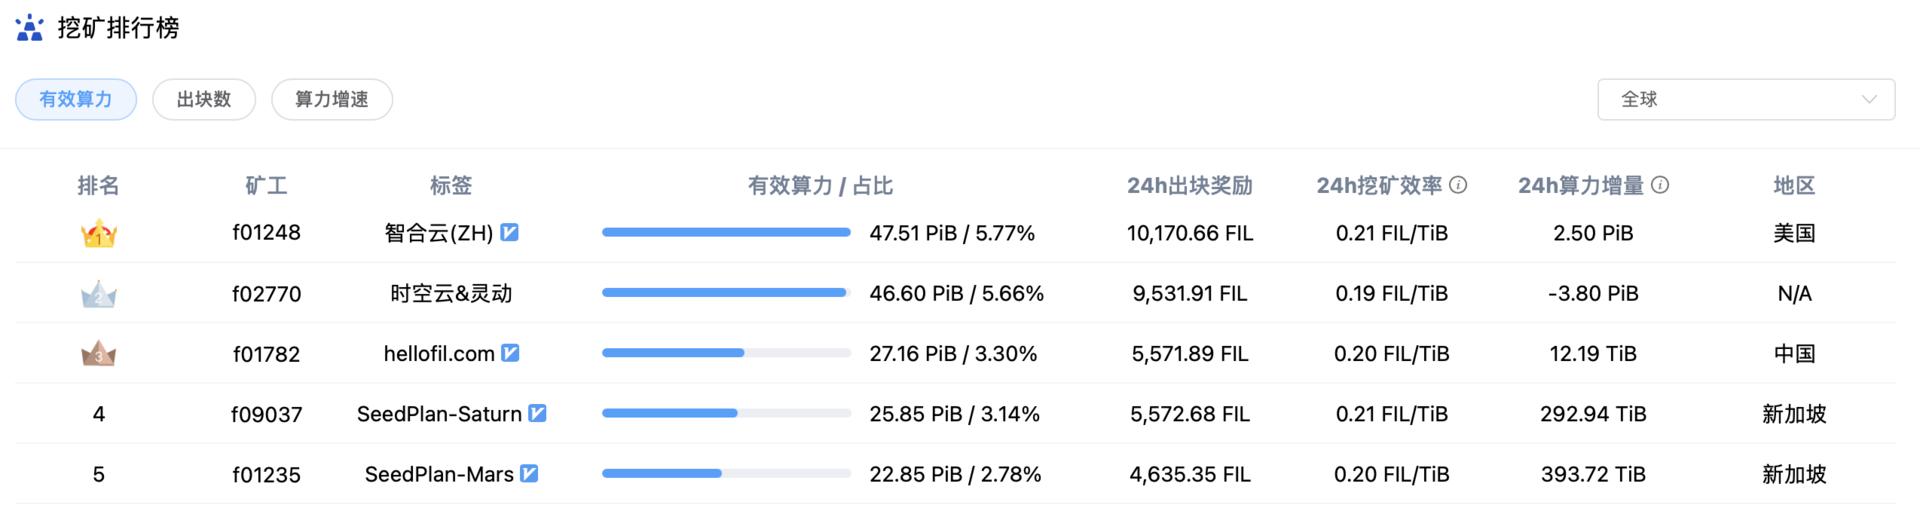Click the power bar for f01782

[725, 353]
